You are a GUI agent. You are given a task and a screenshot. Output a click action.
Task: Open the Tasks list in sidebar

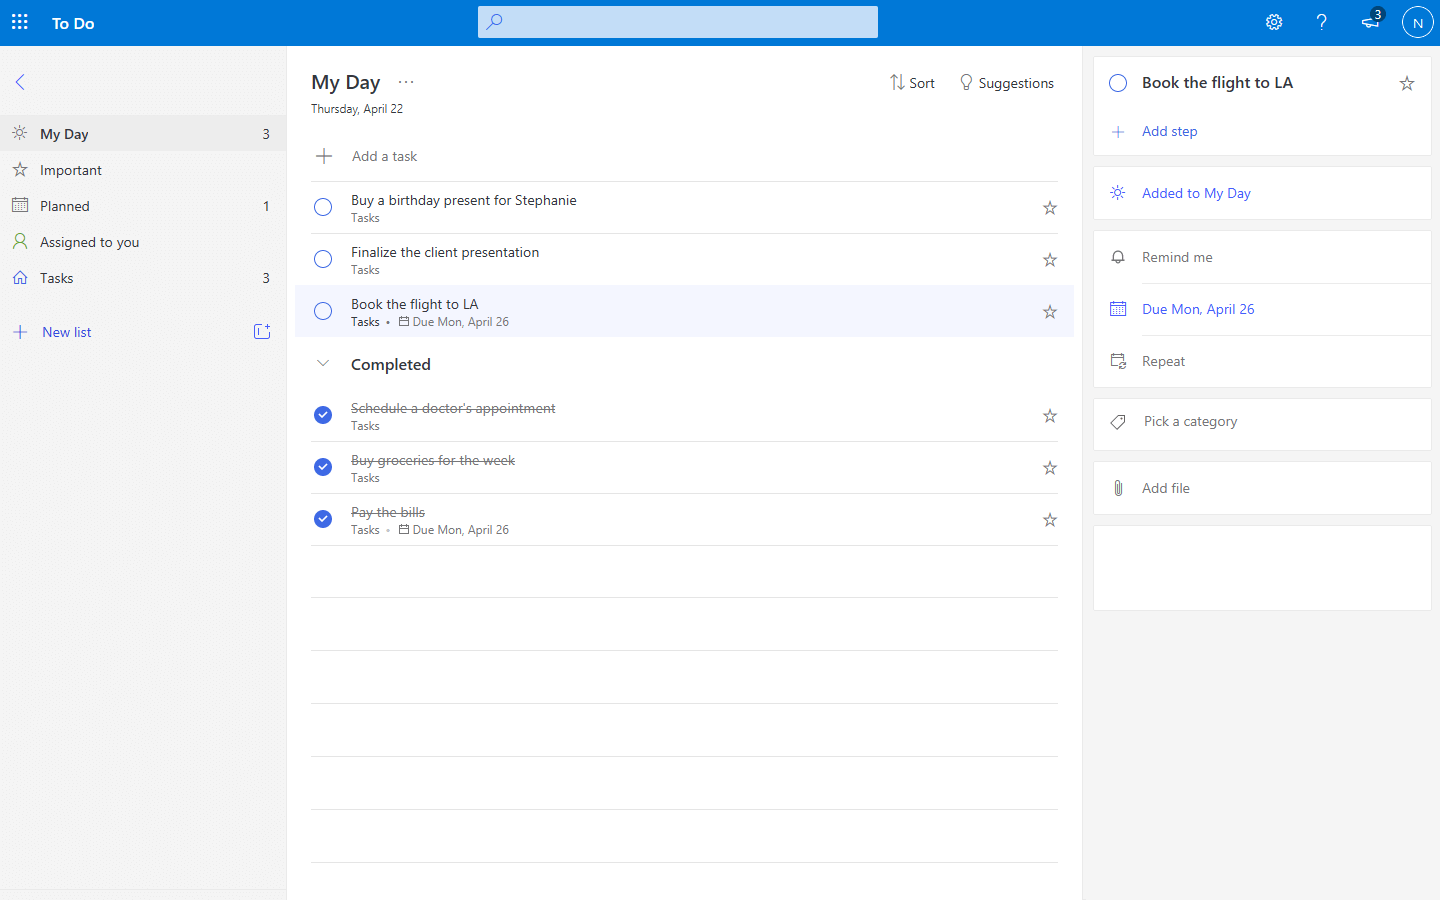click(x=143, y=278)
